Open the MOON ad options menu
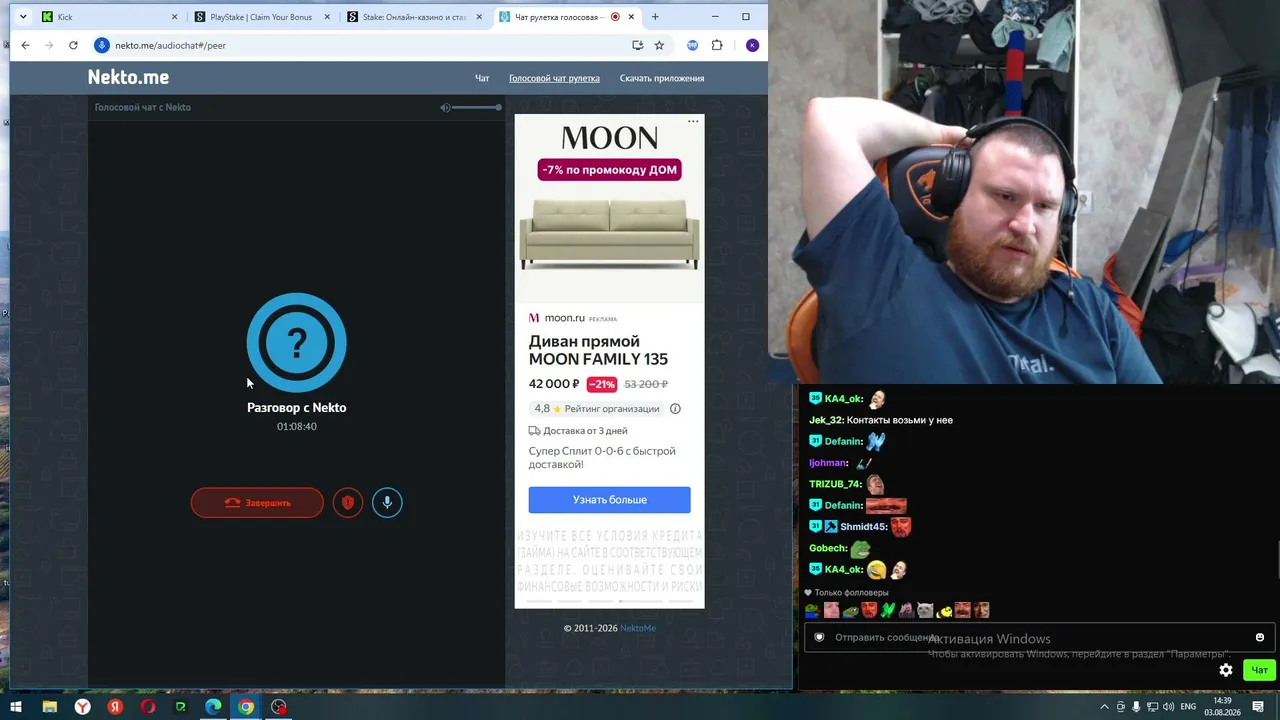The height and width of the screenshot is (720, 1280). [x=693, y=122]
